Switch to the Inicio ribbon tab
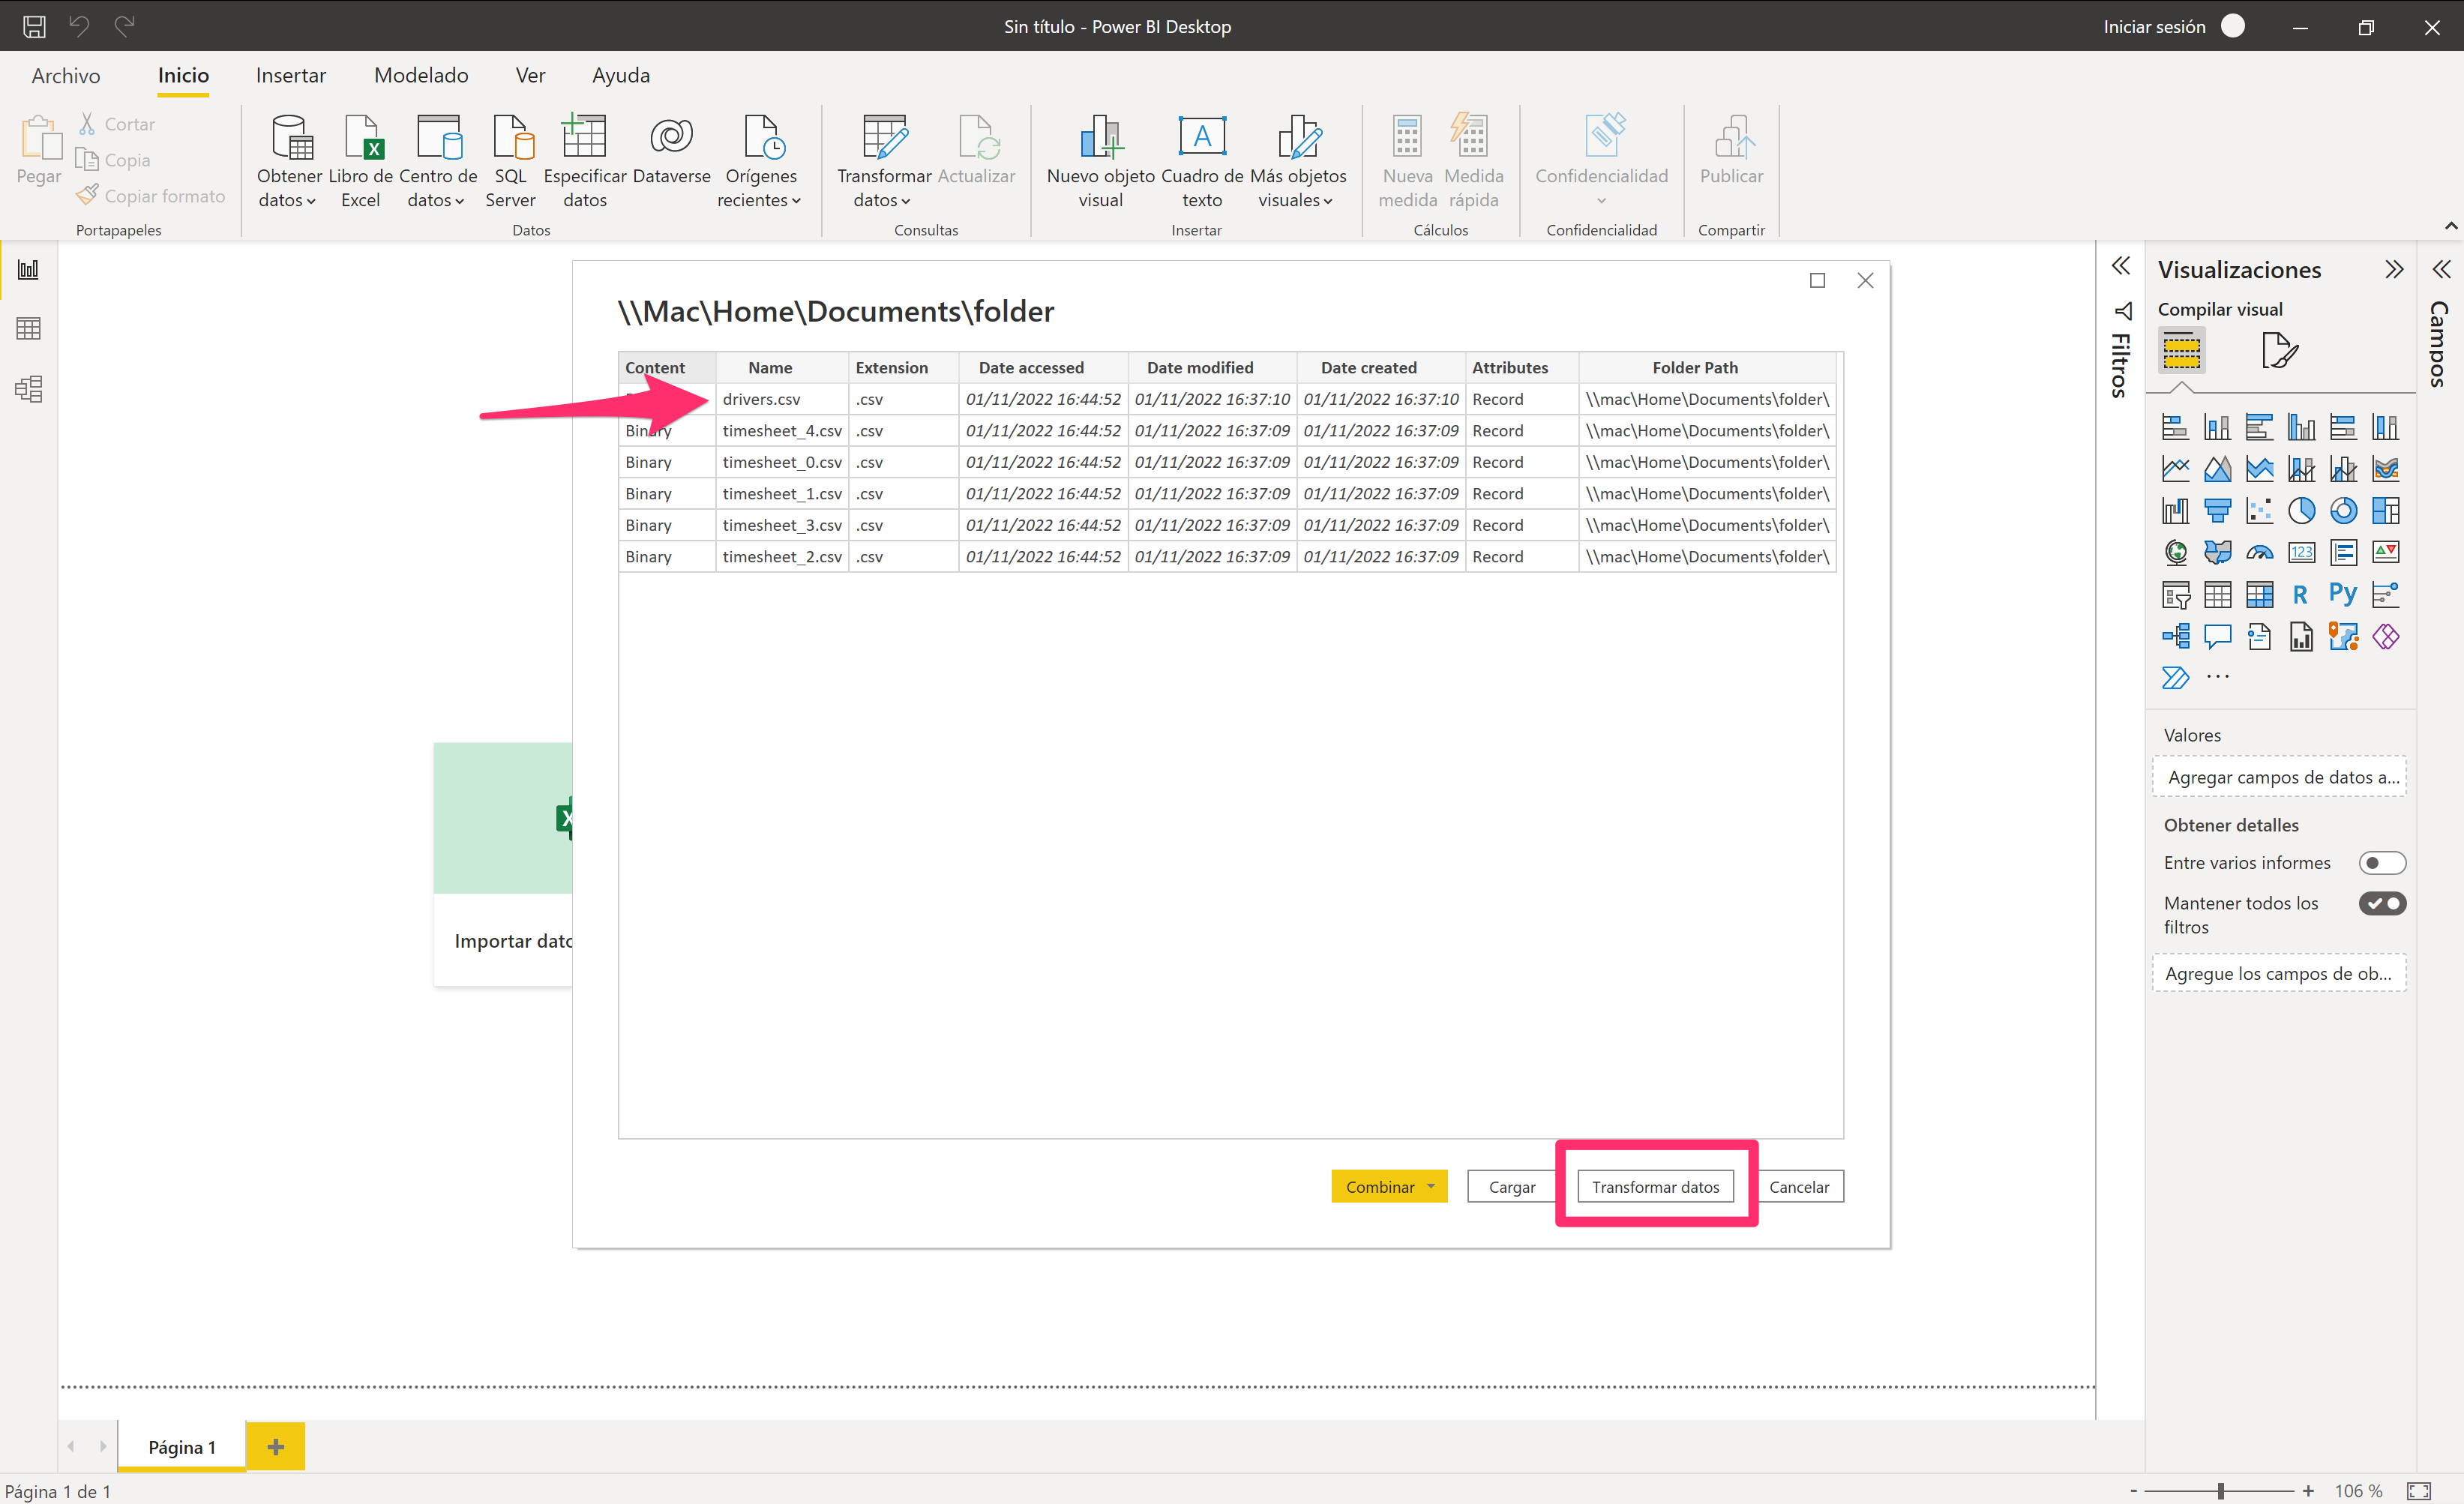2464x1504 pixels. [x=183, y=75]
